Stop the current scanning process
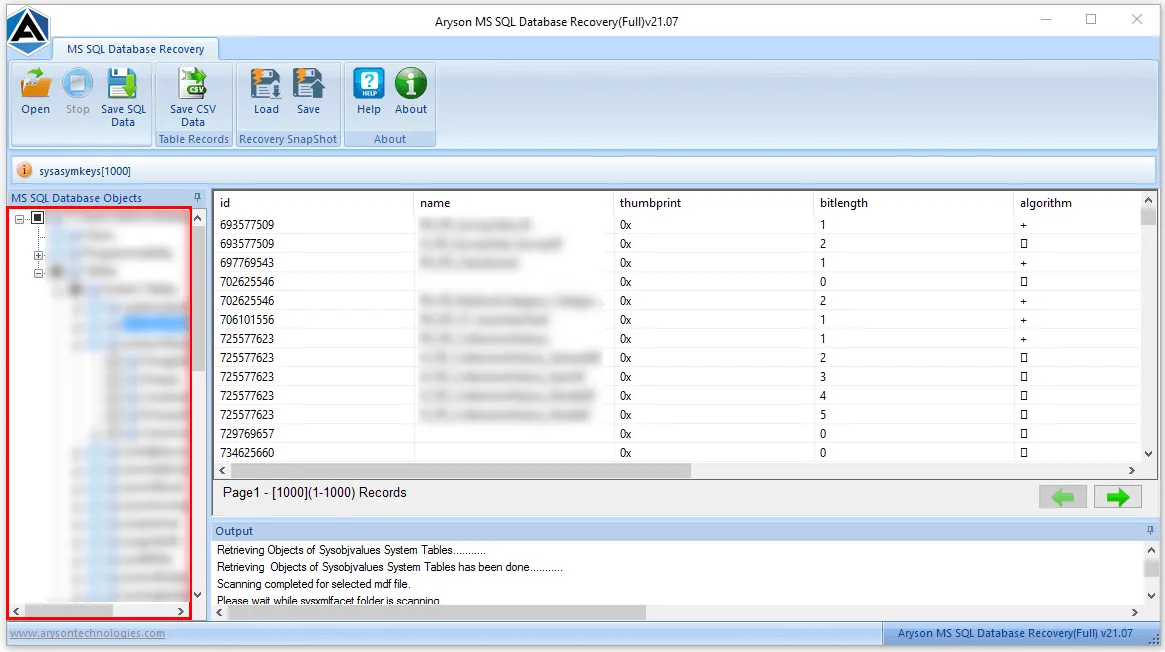Viewport: 1165px width, 652px height. (x=77, y=91)
